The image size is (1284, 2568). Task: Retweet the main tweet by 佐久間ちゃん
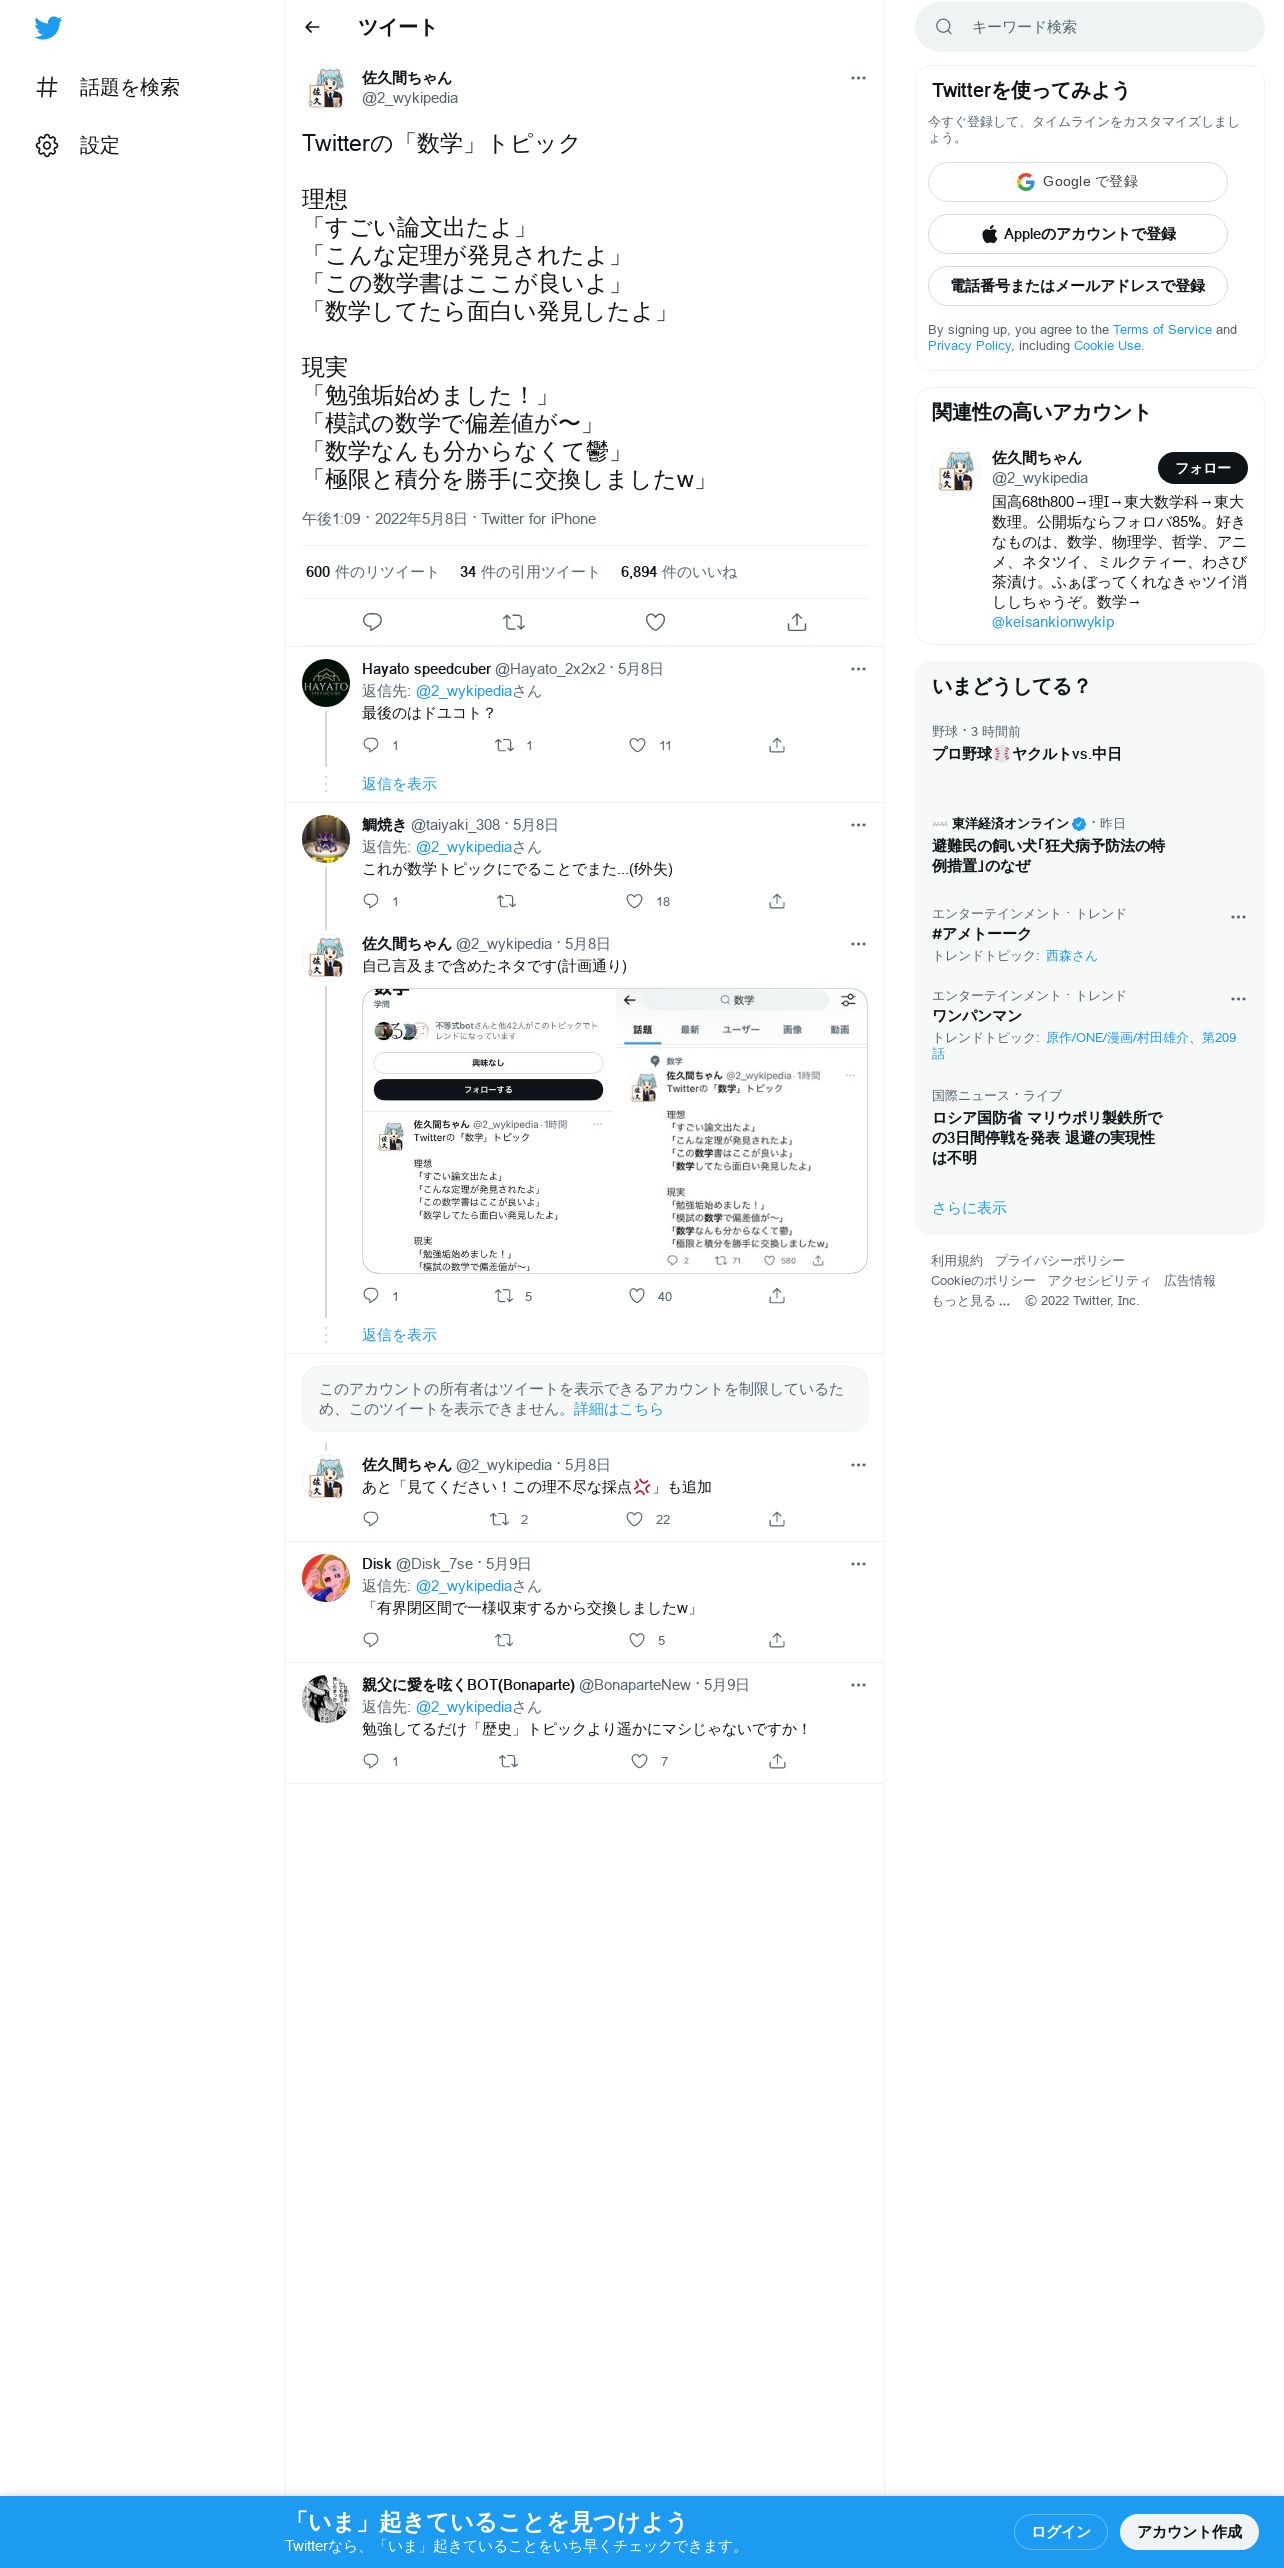tap(514, 622)
